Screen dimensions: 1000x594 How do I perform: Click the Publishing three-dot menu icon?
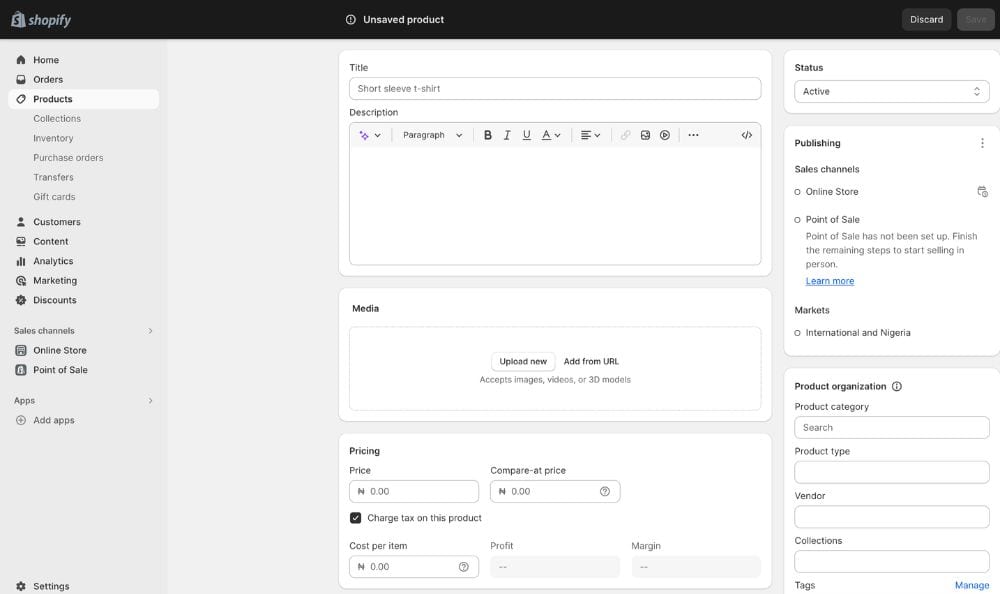coord(982,143)
